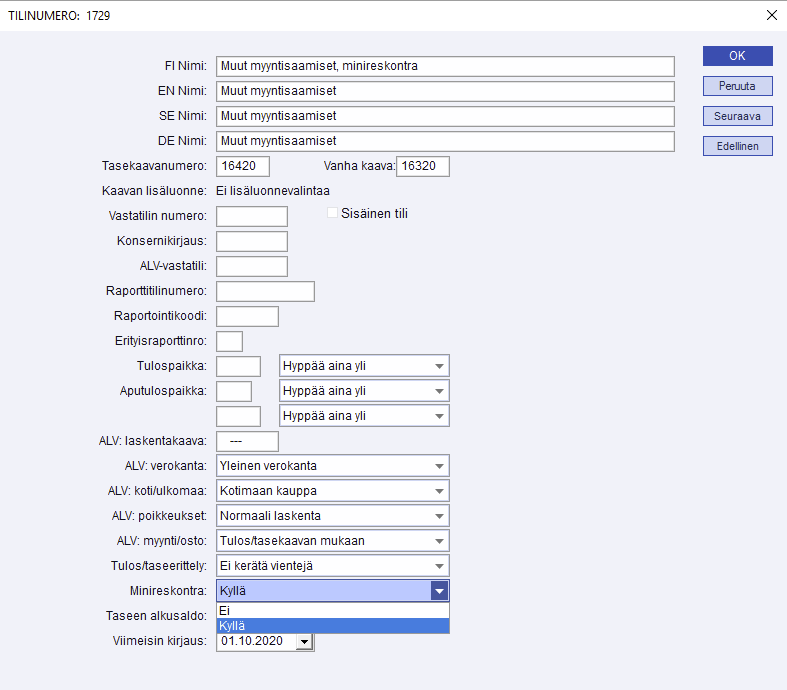
Task: Select 'Ei' in Minireskontra list
Action: (x=332, y=610)
